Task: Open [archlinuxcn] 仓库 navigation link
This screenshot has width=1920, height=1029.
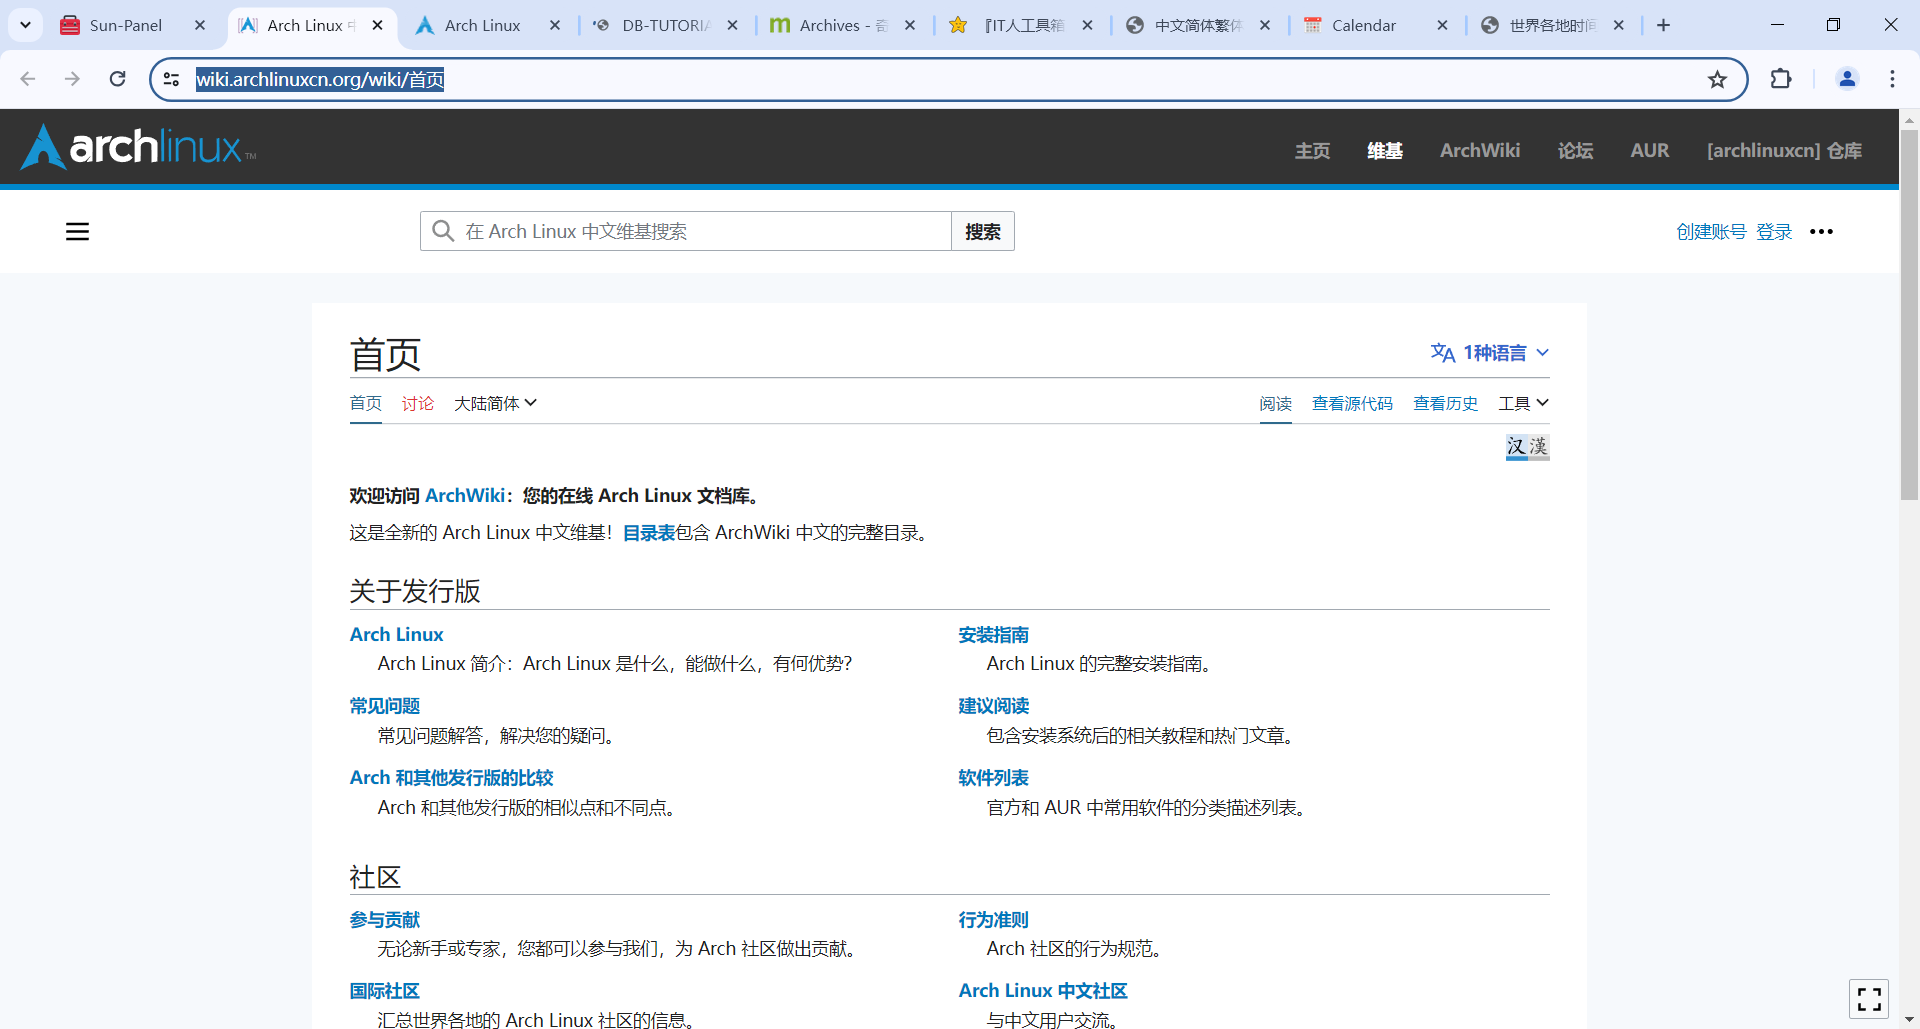Action: pos(1784,151)
